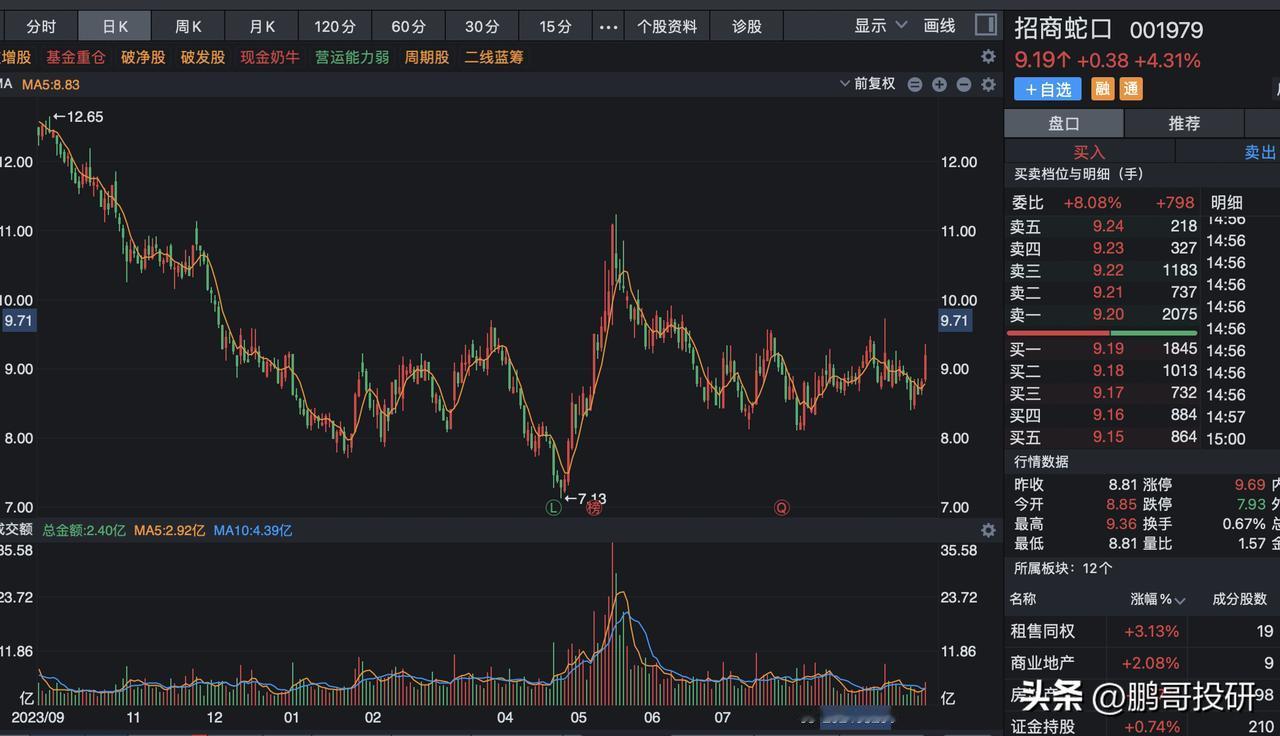
Task: Zoom in chart with plus circle icon
Action: point(939,85)
